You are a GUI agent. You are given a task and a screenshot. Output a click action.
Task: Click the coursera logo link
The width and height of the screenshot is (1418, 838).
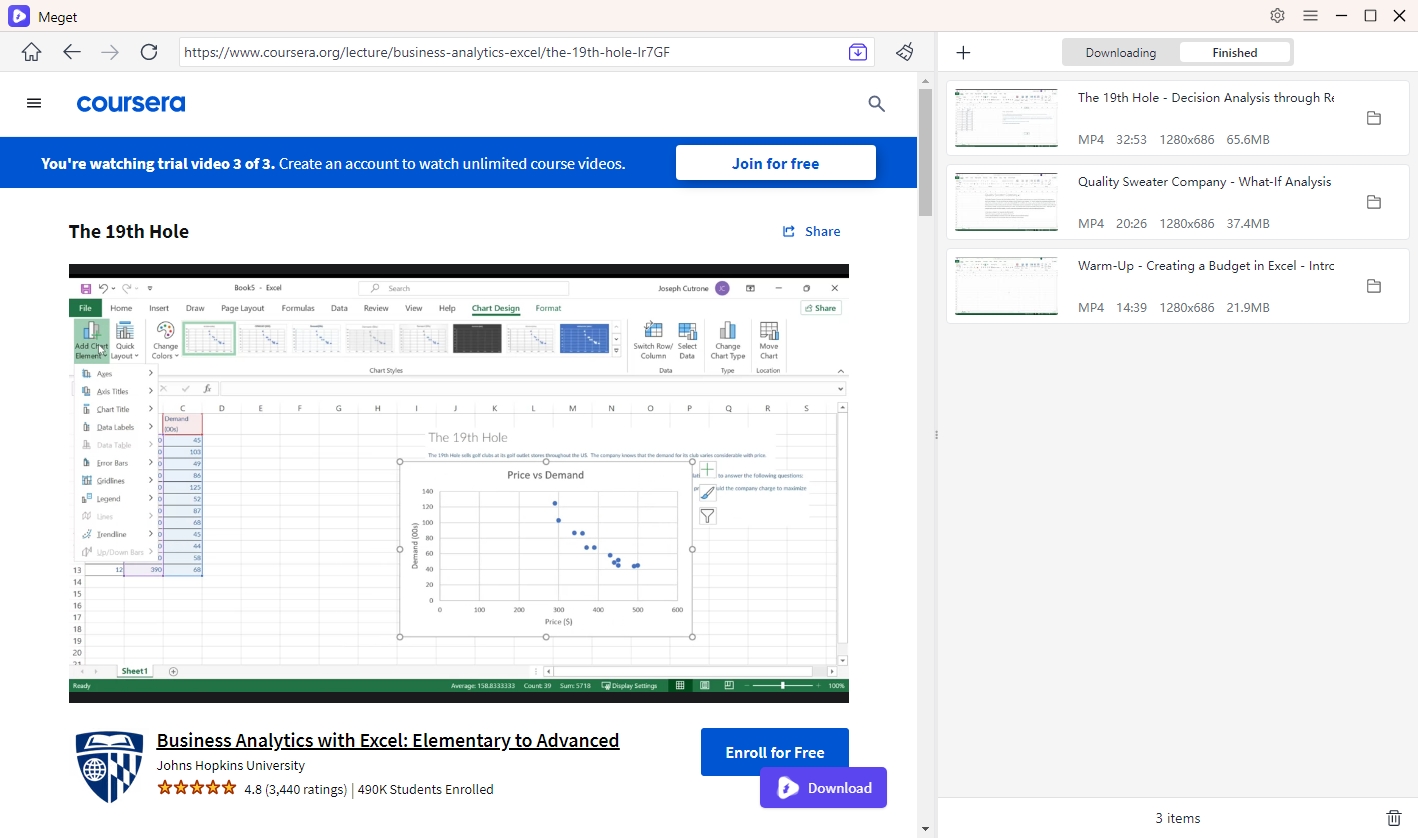(131, 103)
